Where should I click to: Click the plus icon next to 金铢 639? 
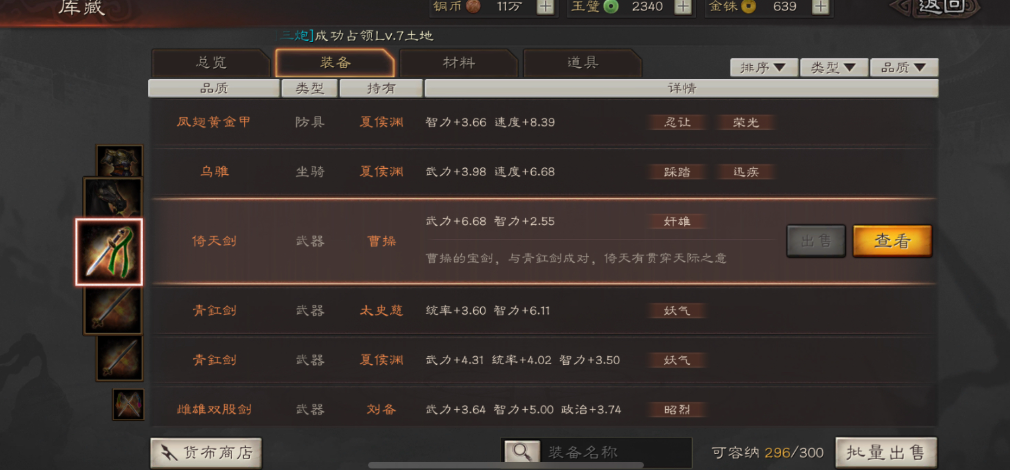click(x=820, y=7)
